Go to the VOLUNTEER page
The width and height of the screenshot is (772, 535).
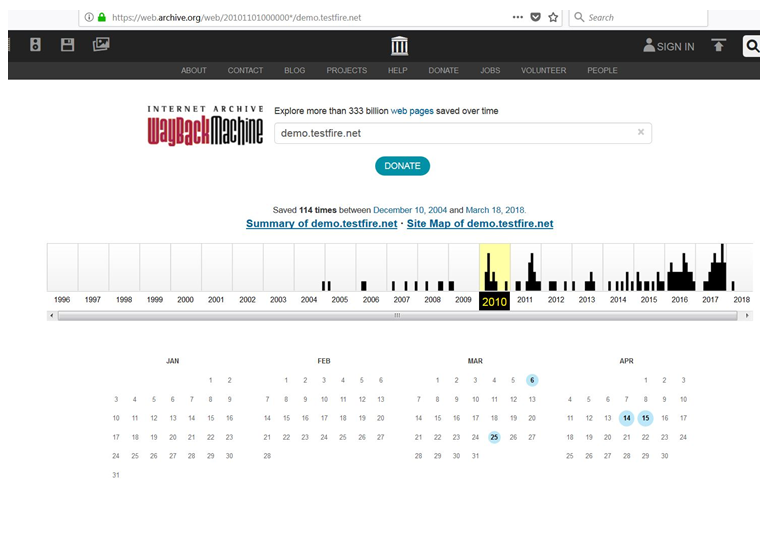pos(543,71)
